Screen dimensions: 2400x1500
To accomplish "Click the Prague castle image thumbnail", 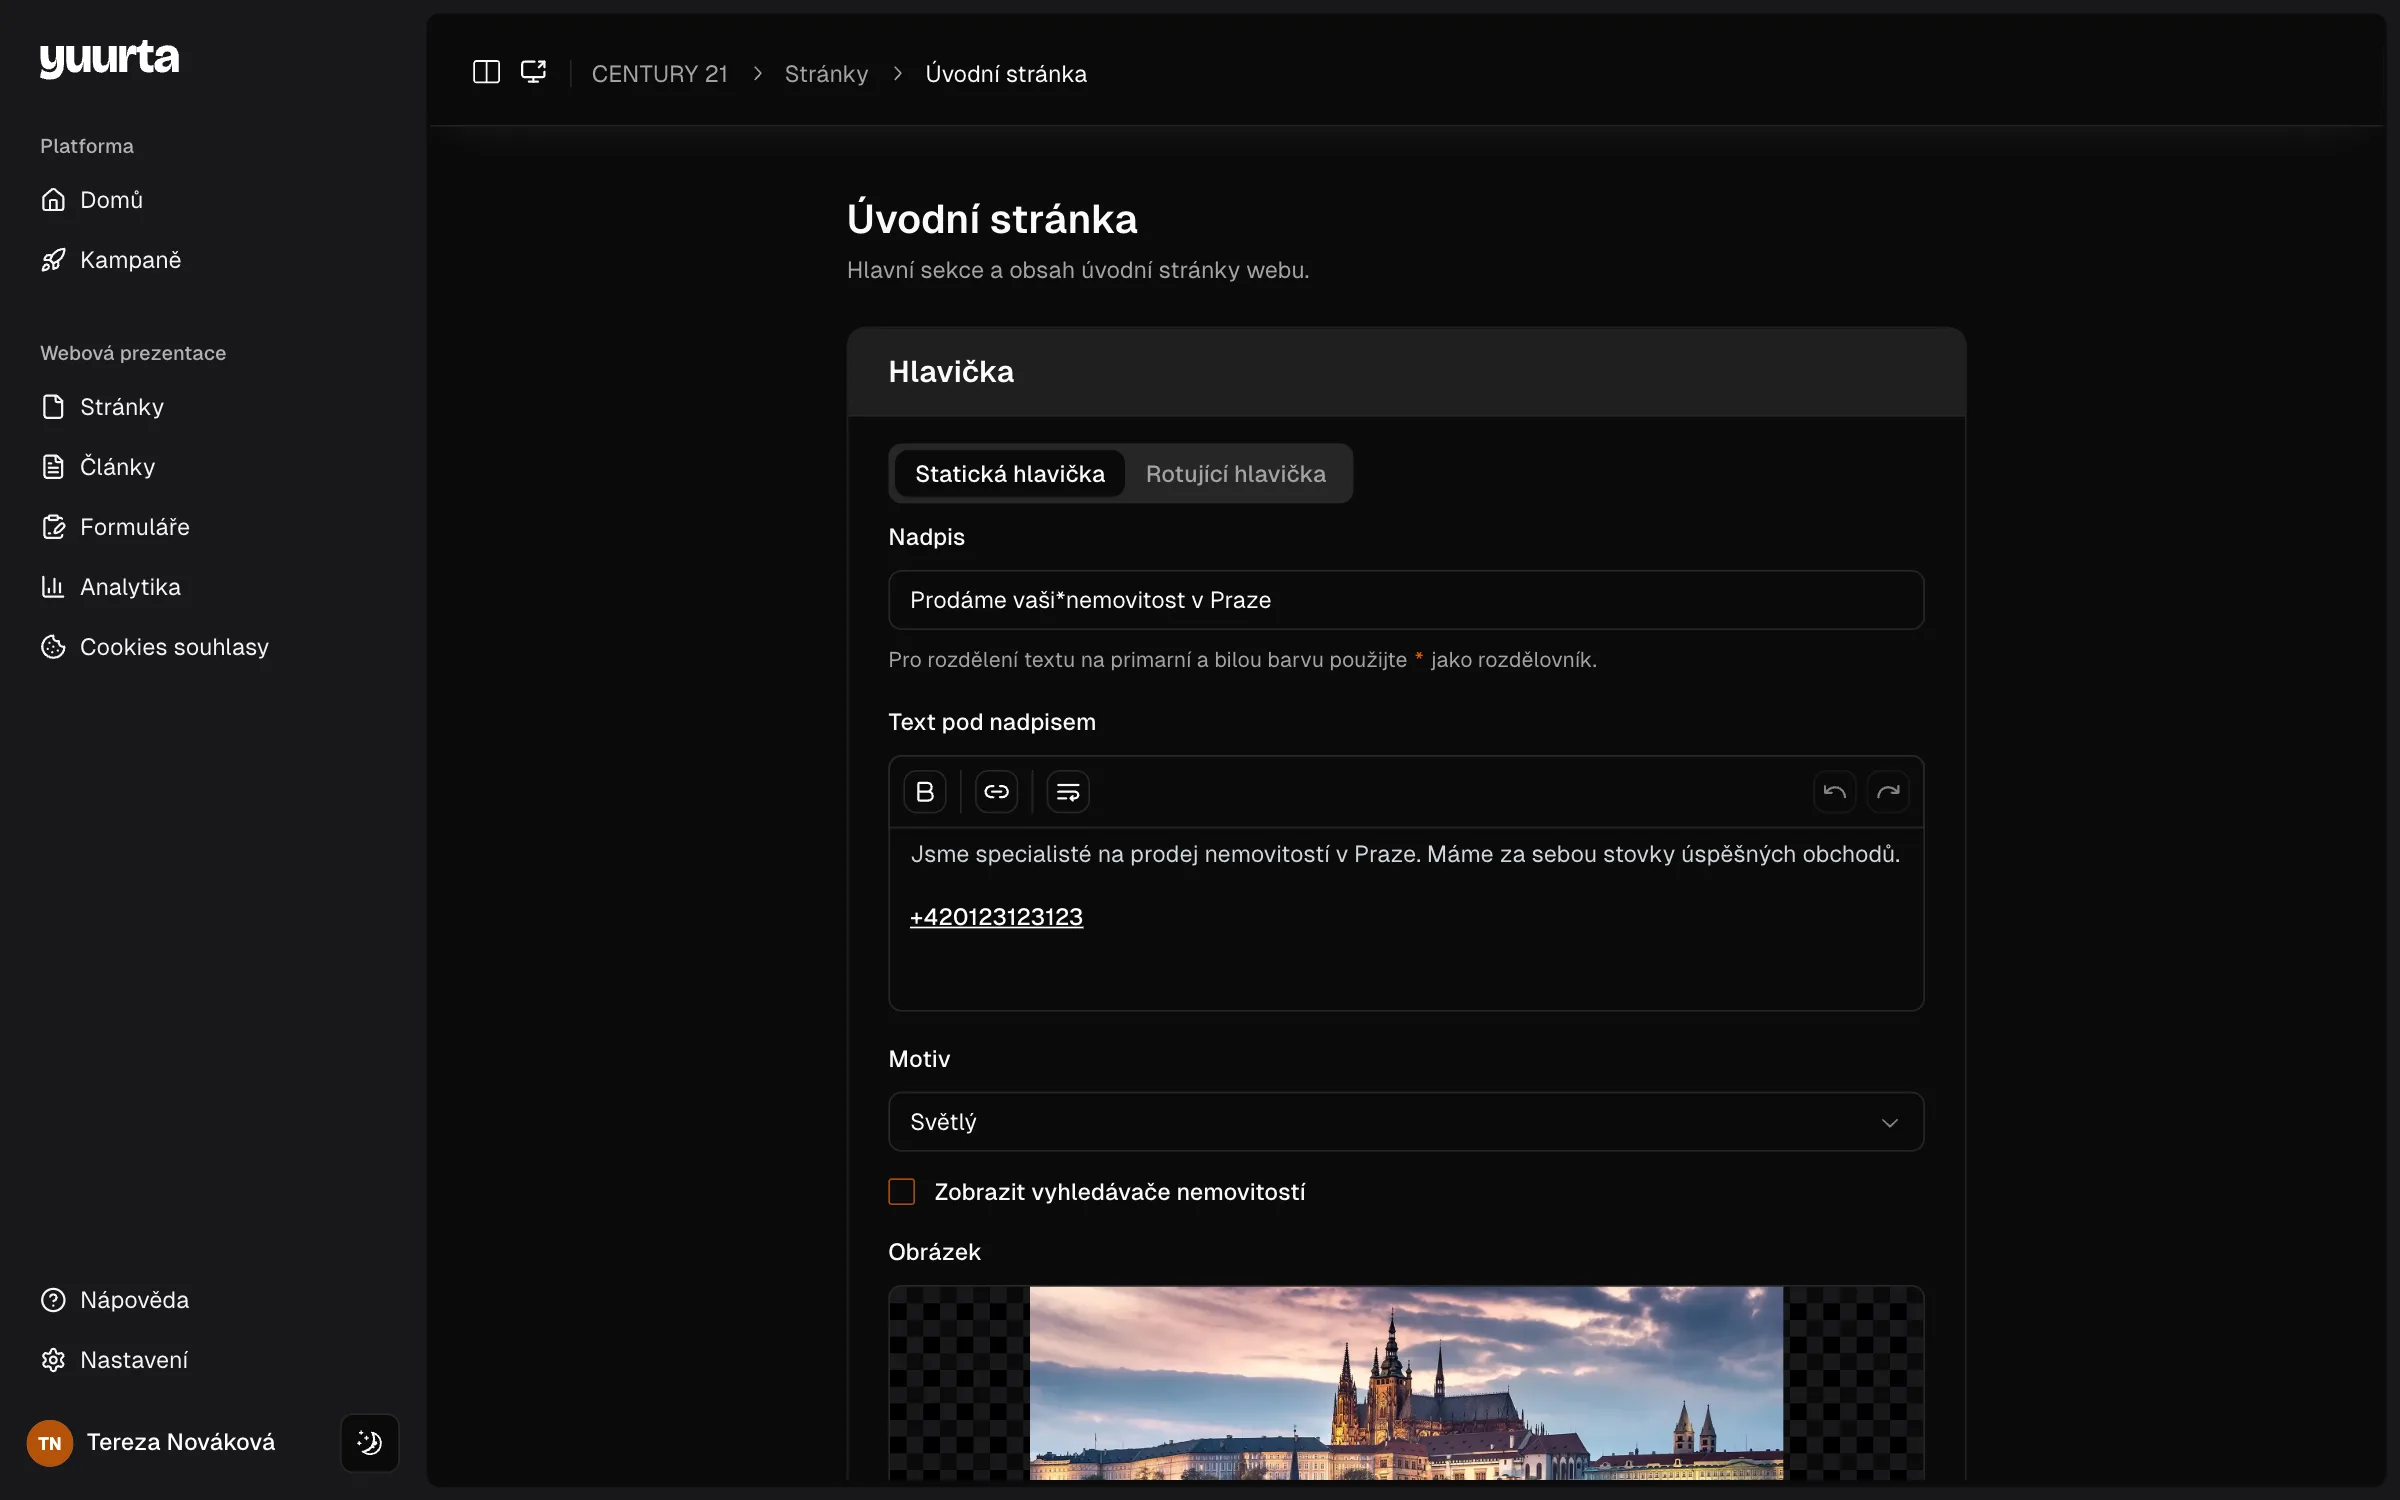I will click(x=1406, y=1383).
